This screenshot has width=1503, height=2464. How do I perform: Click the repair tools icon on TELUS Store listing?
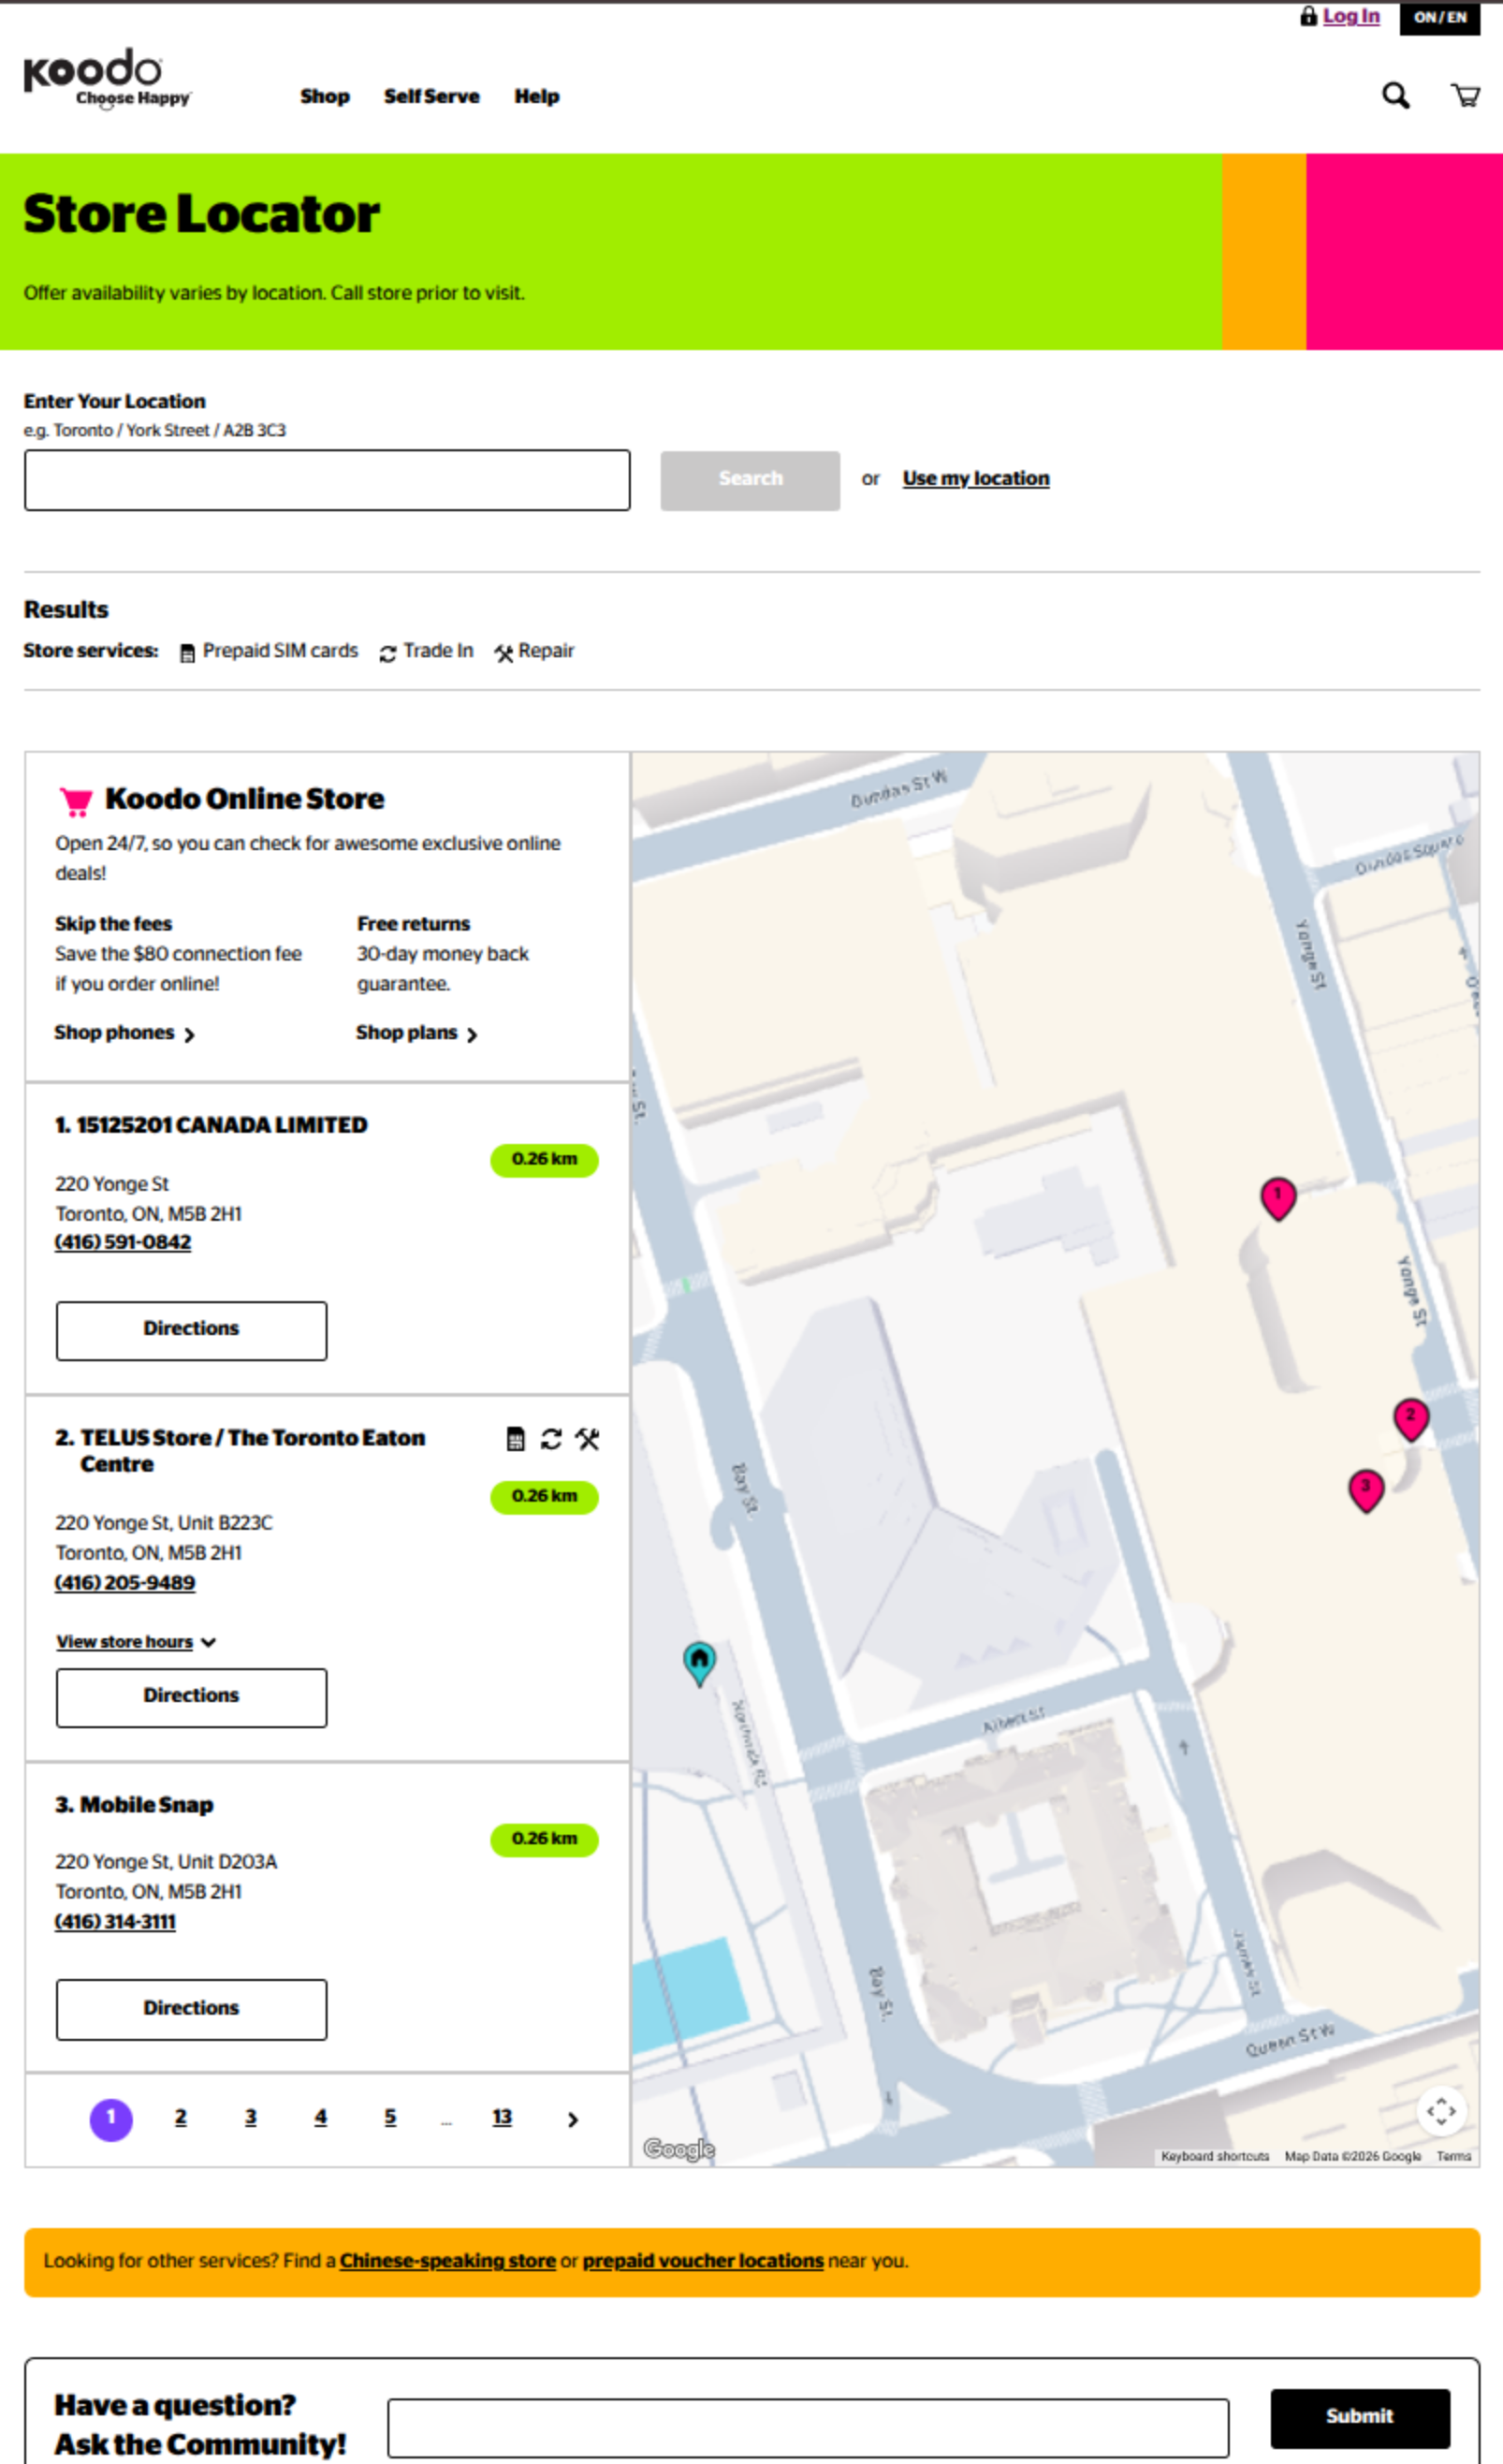pyautogui.click(x=587, y=1441)
